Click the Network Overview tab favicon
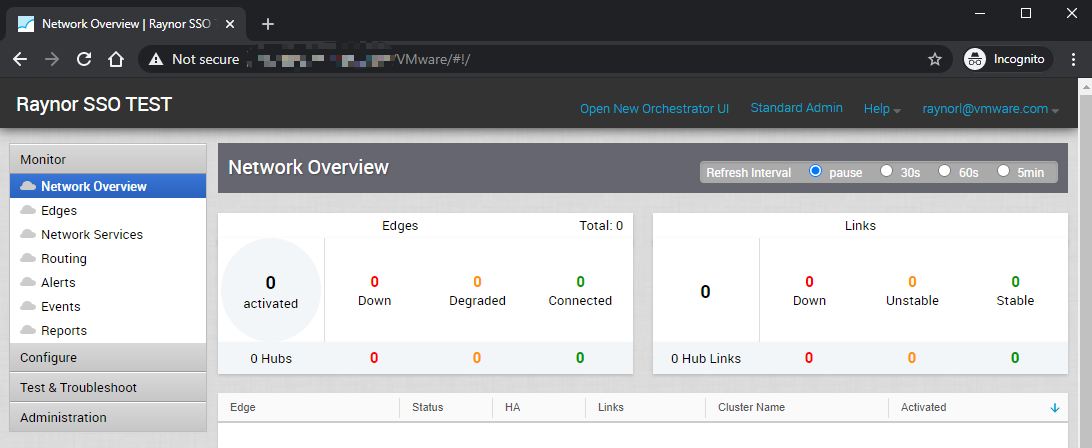This screenshot has height=448, width=1092. [26, 24]
